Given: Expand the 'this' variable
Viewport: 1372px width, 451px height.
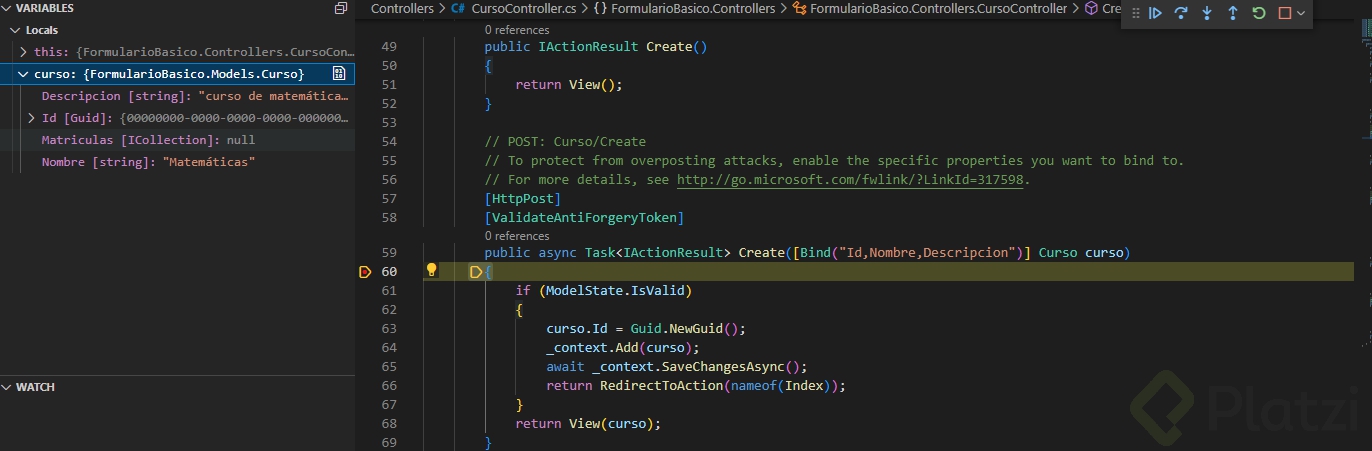Looking at the screenshot, I should click(24, 51).
